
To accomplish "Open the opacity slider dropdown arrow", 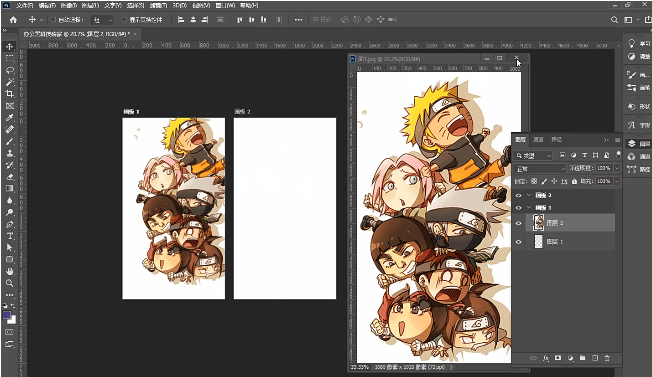I will (x=617, y=168).
